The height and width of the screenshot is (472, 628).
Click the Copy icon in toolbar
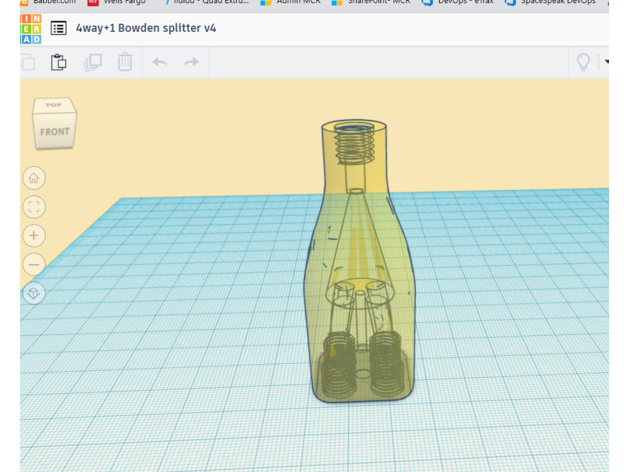pyautogui.click(x=27, y=62)
